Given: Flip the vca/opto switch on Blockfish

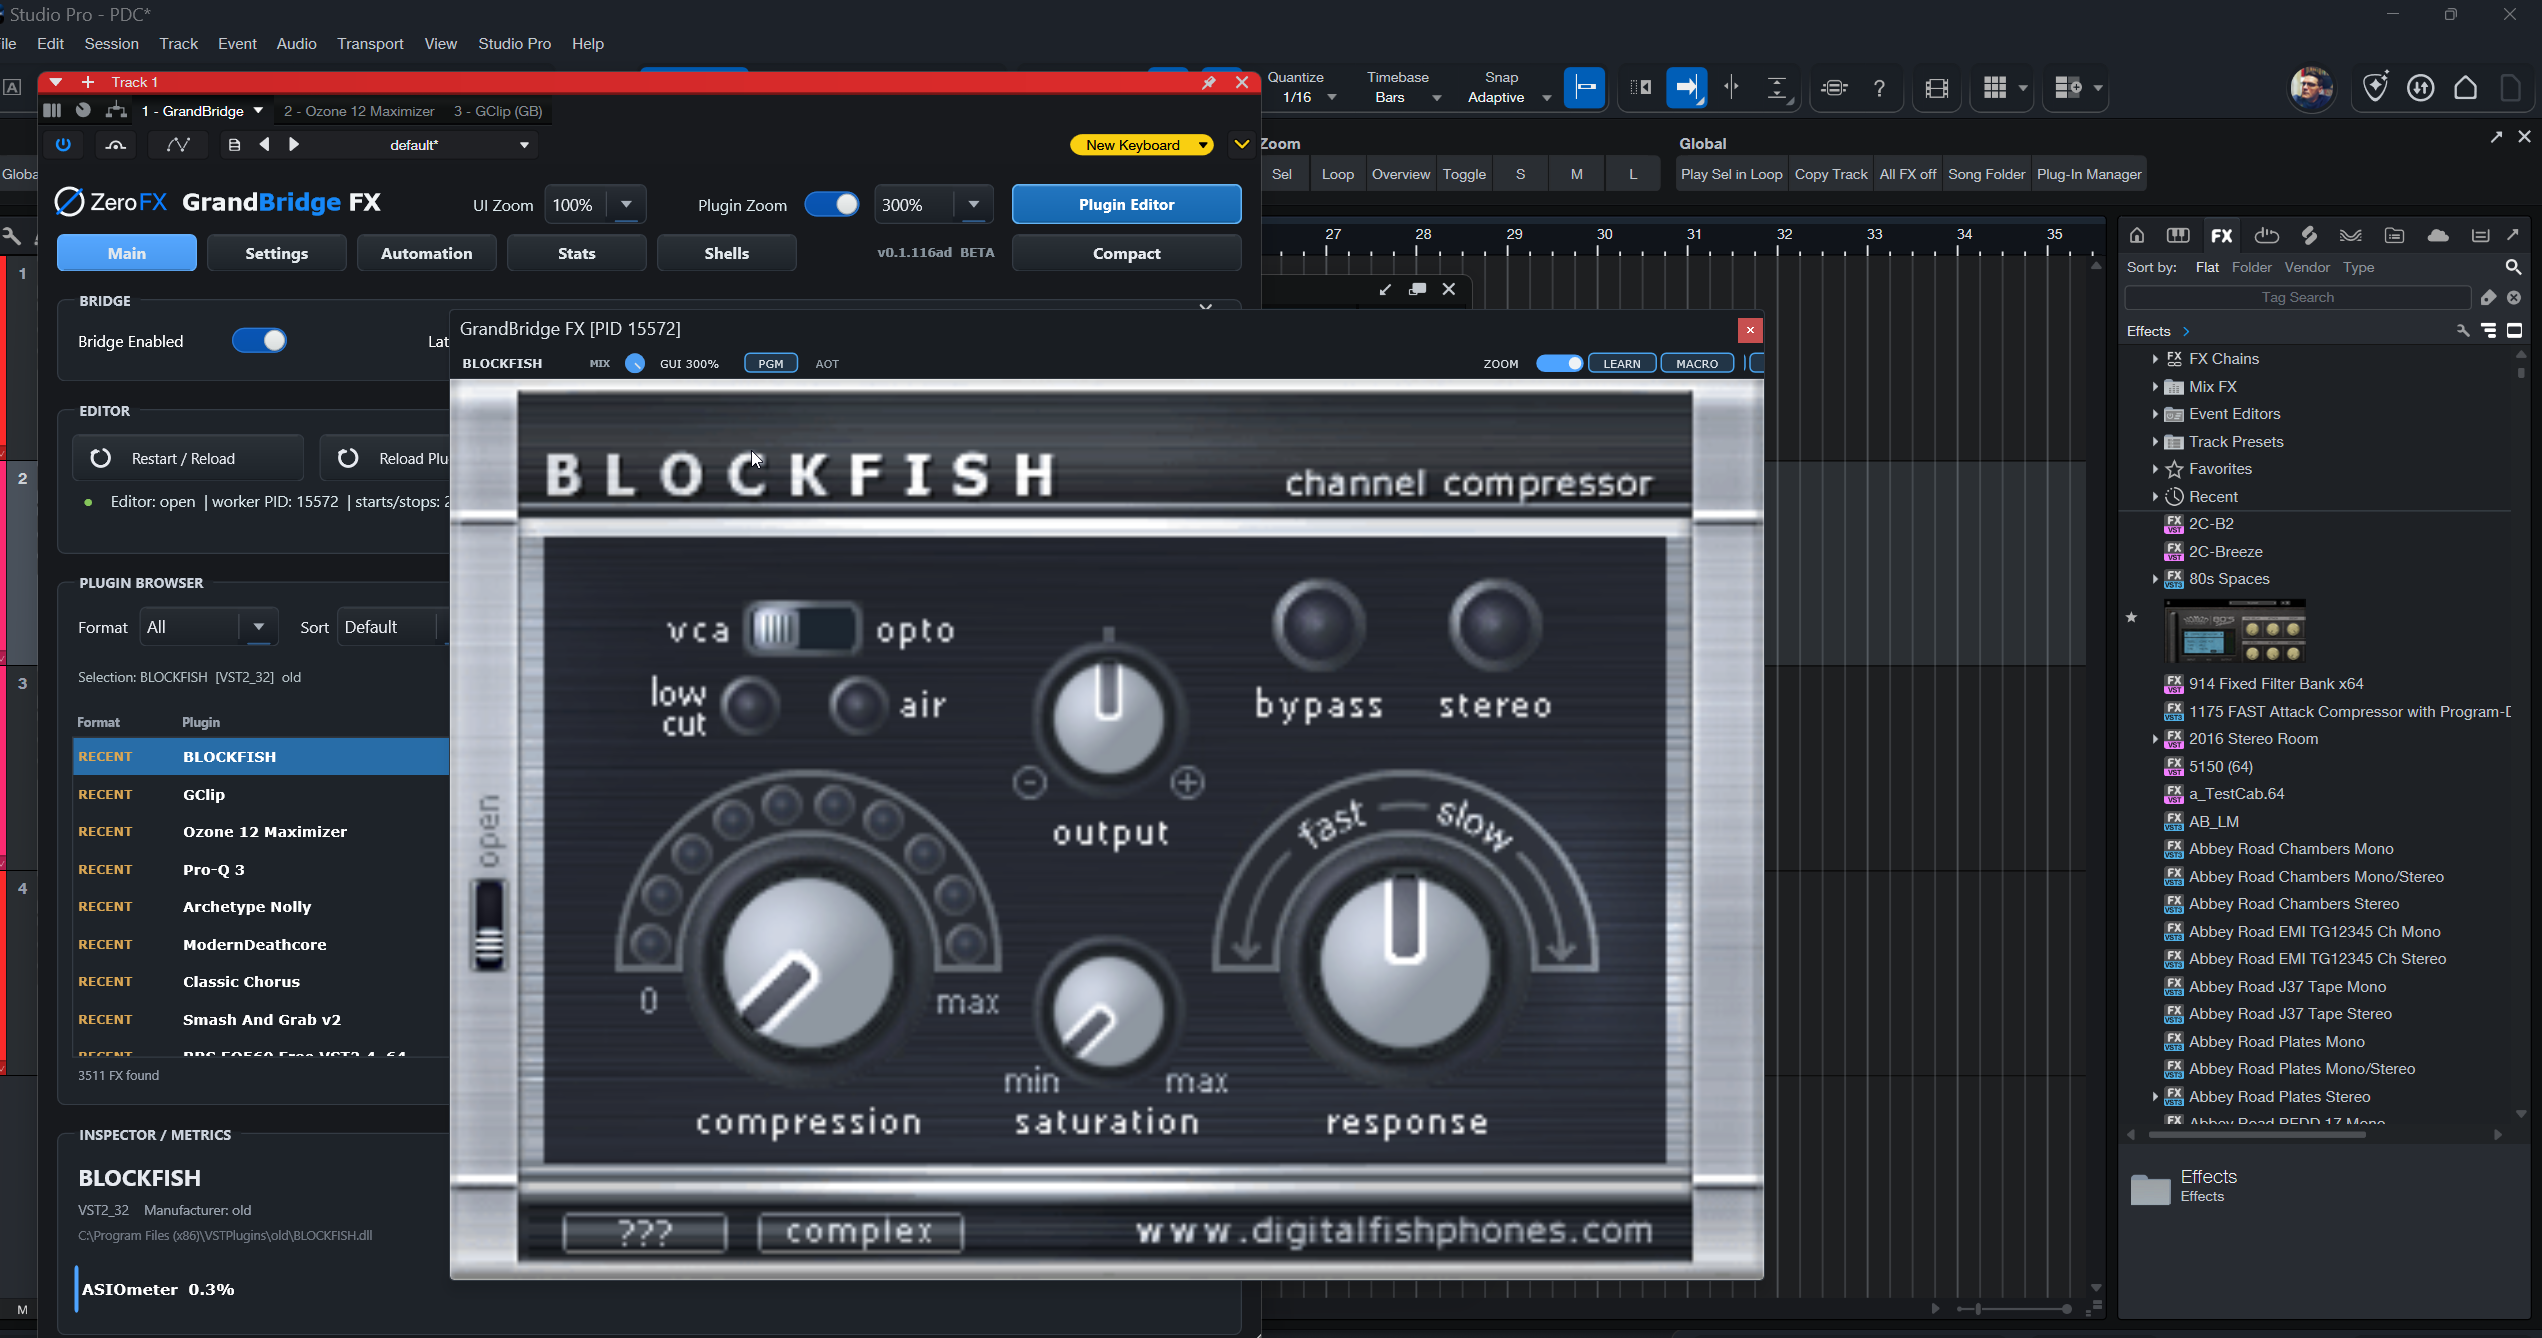Looking at the screenshot, I should pyautogui.click(x=802, y=629).
